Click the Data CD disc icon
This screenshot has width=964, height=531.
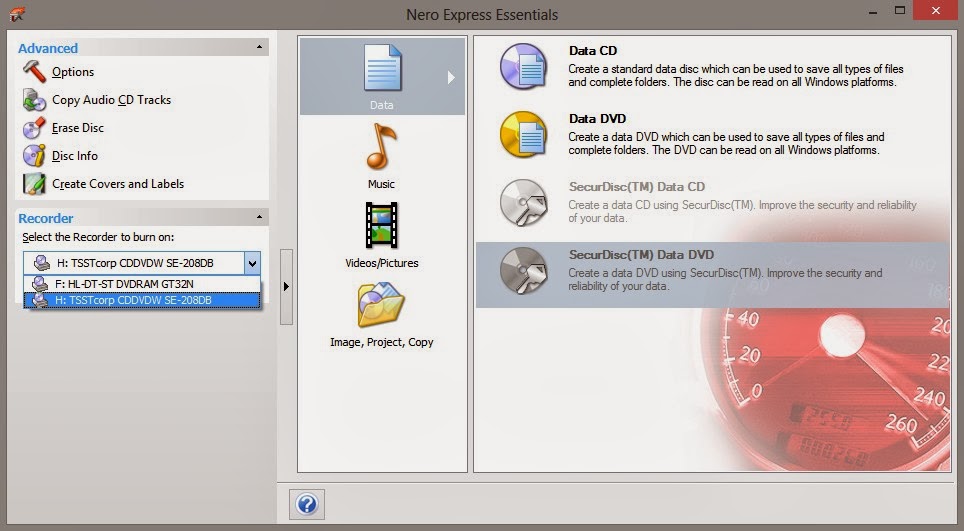pos(523,66)
